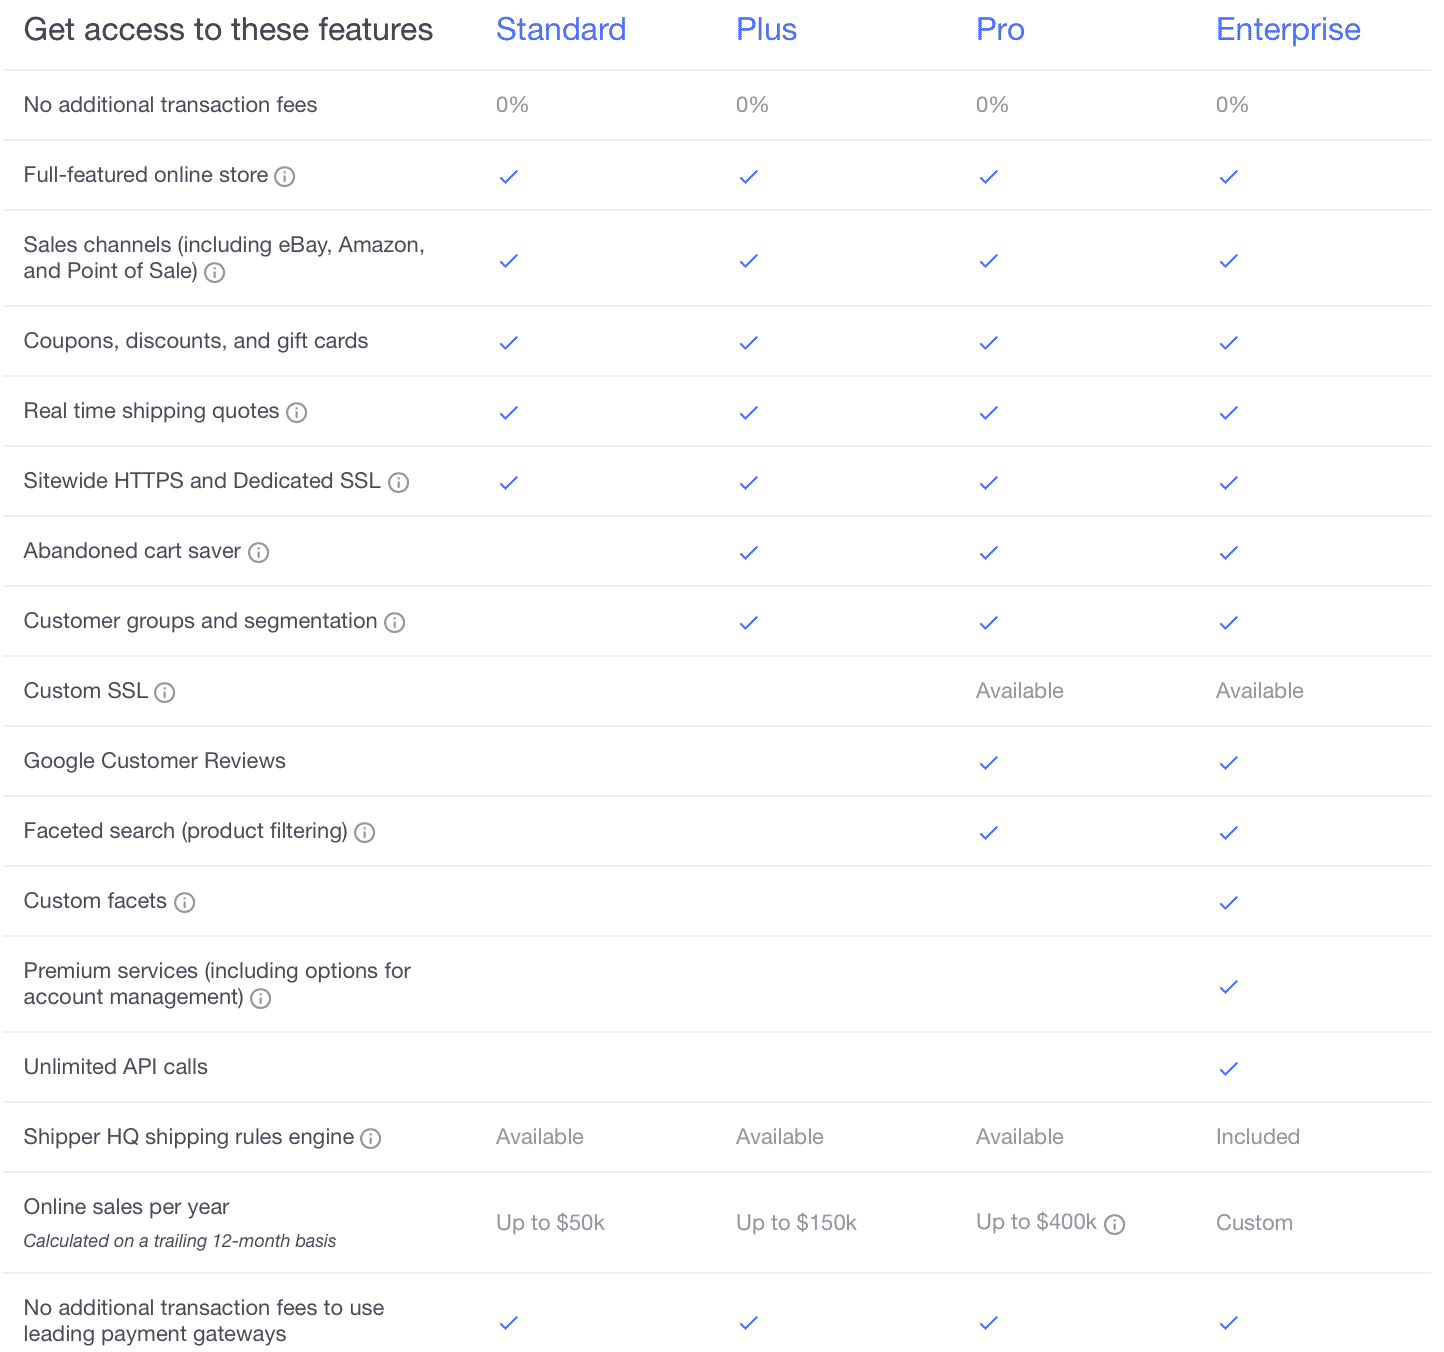Image resolution: width=1444 pixels, height=1352 pixels.
Task: Open the Enterprise plan link
Action: (x=1288, y=30)
